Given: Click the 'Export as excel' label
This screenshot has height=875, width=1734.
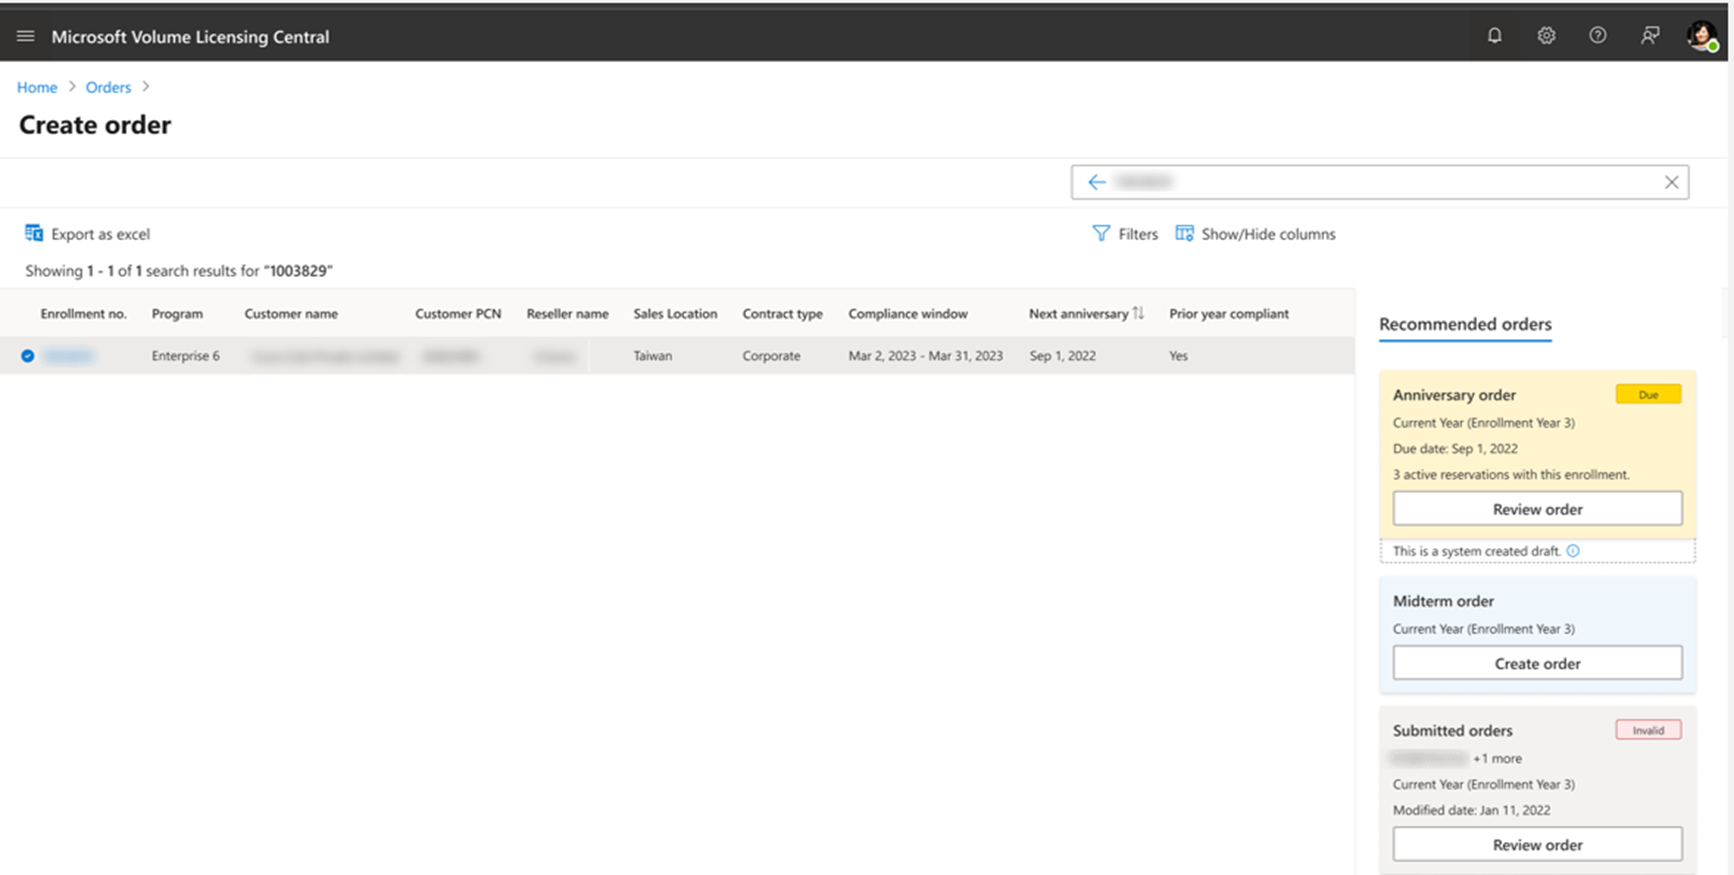Looking at the screenshot, I should 100,233.
